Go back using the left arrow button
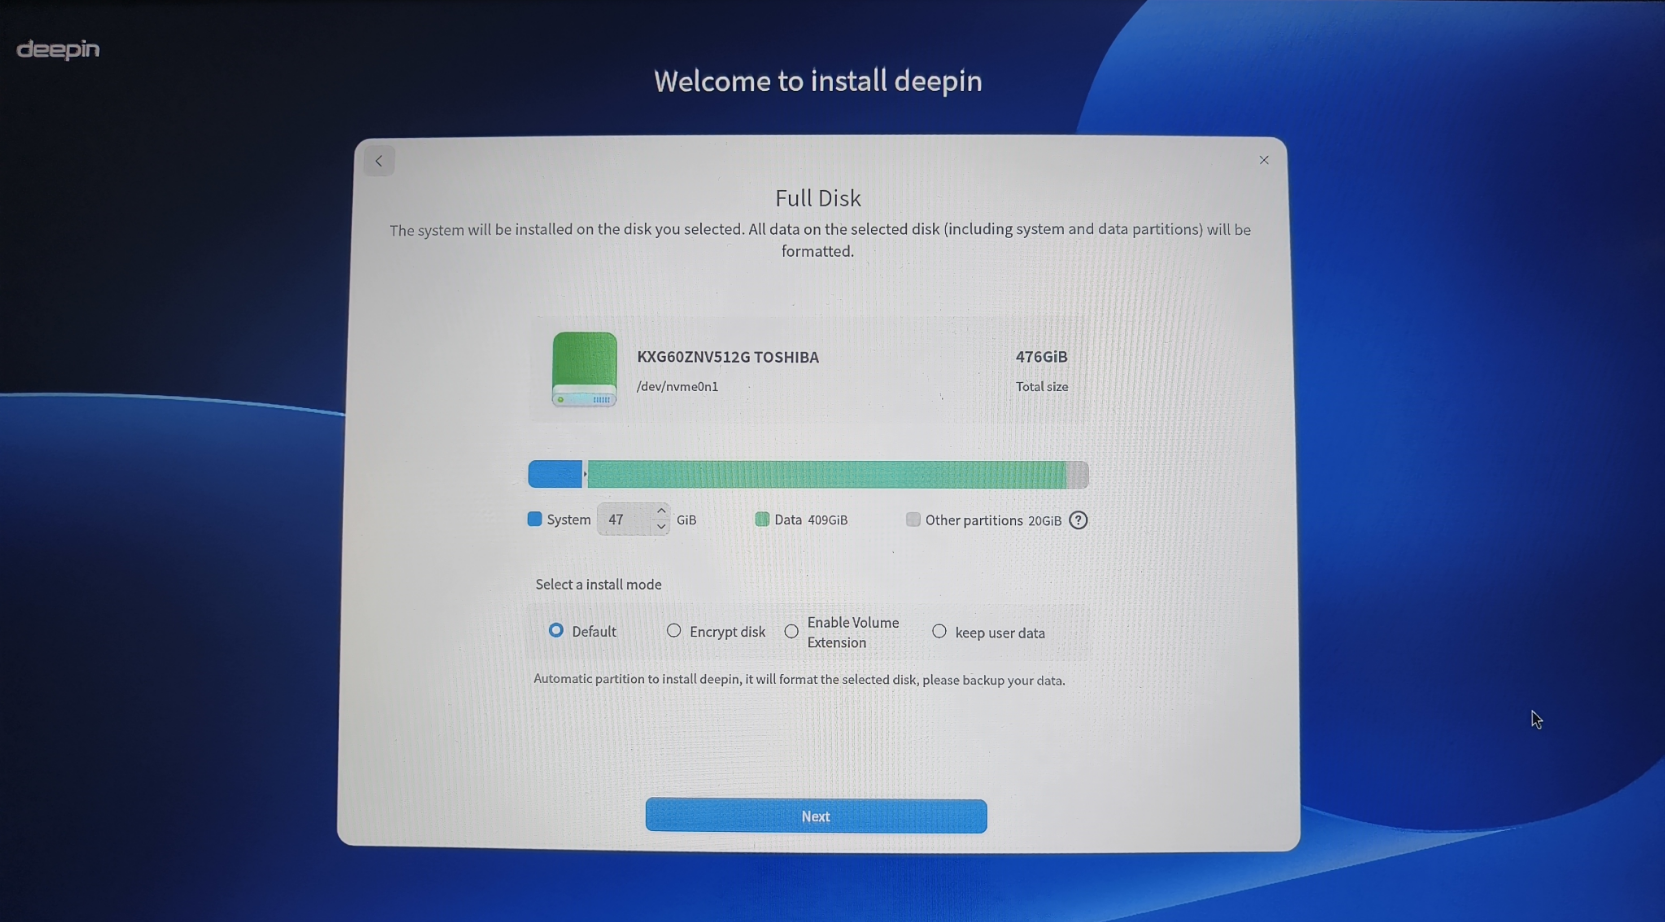Screen dimensions: 1665x922 379,161
